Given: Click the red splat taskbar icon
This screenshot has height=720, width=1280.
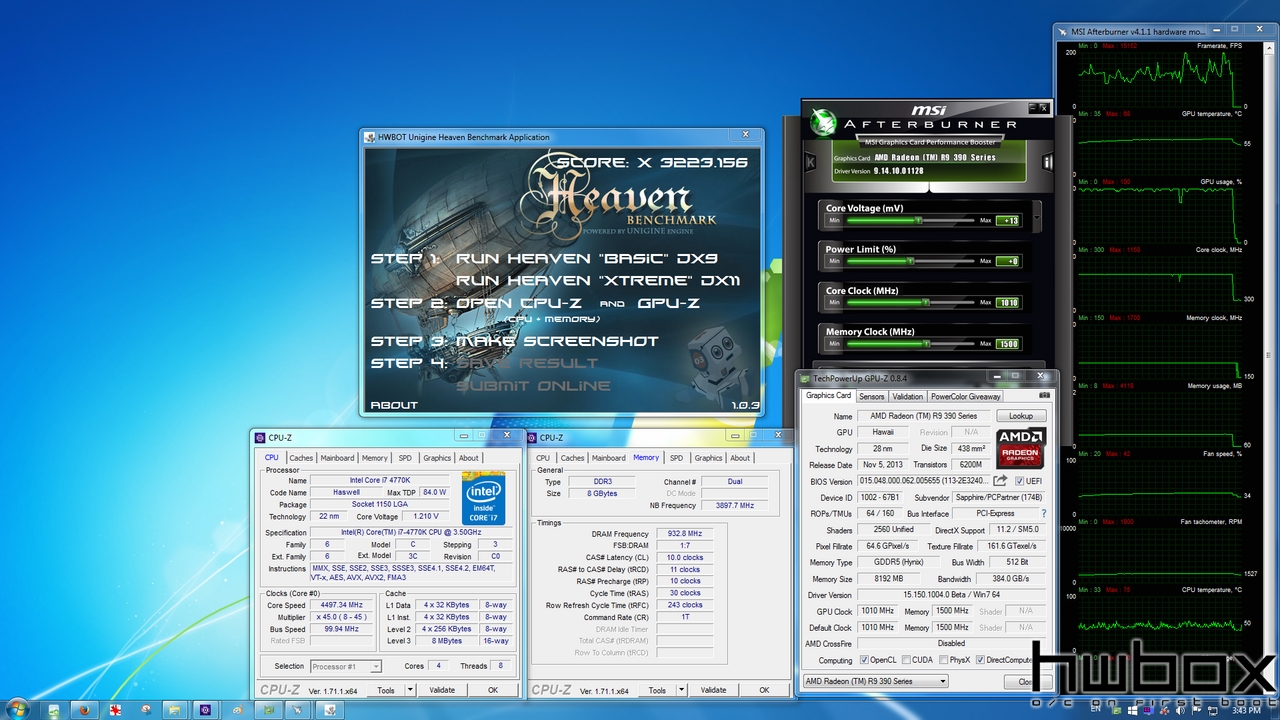Looking at the screenshot, I should [115, 709].
